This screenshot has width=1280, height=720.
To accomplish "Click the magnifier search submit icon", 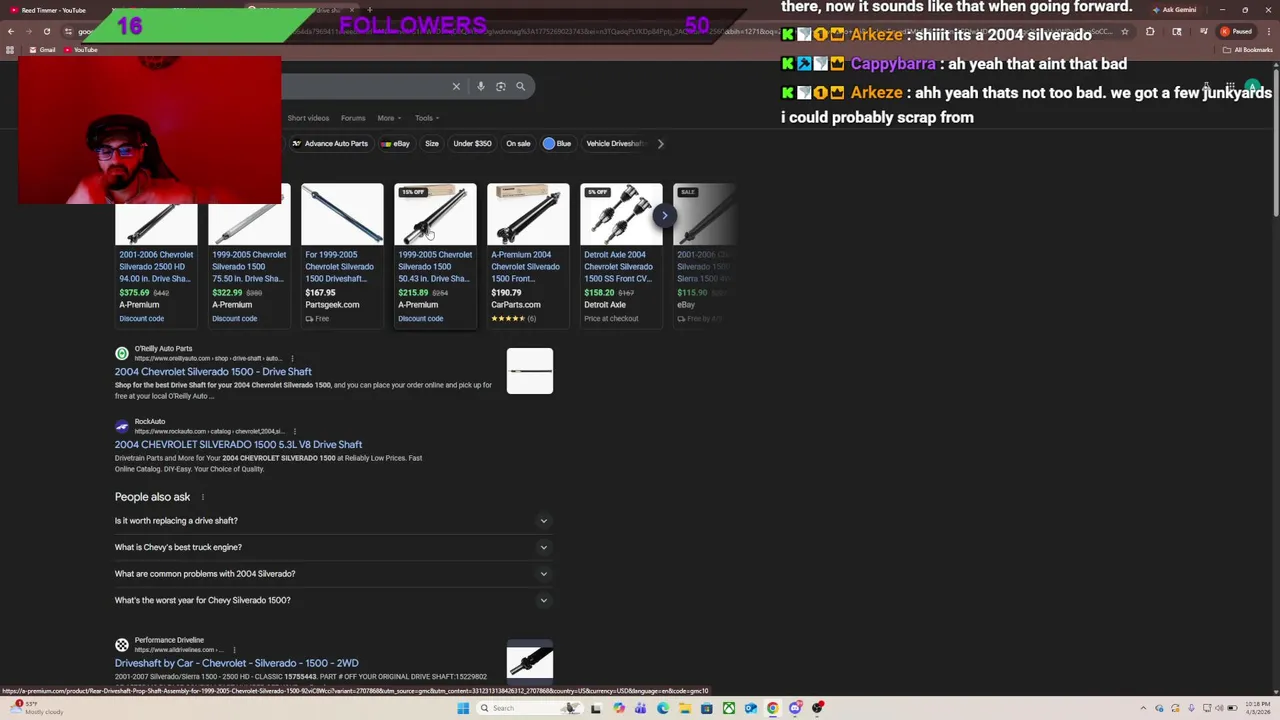I will pos(520,86).
